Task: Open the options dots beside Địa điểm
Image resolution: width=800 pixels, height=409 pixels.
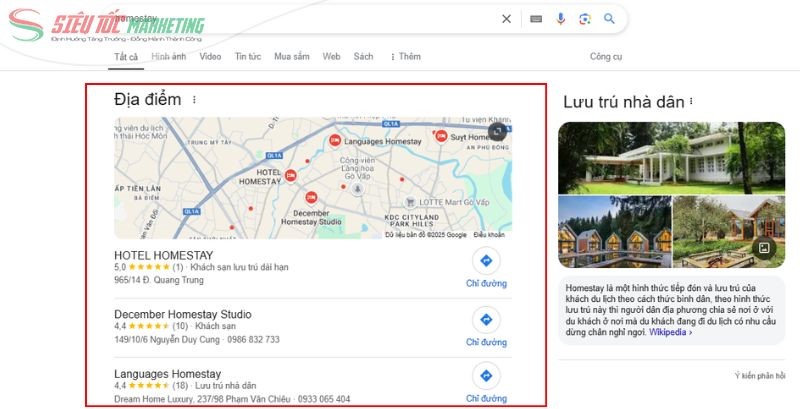Action: click(x=194, y=99)
